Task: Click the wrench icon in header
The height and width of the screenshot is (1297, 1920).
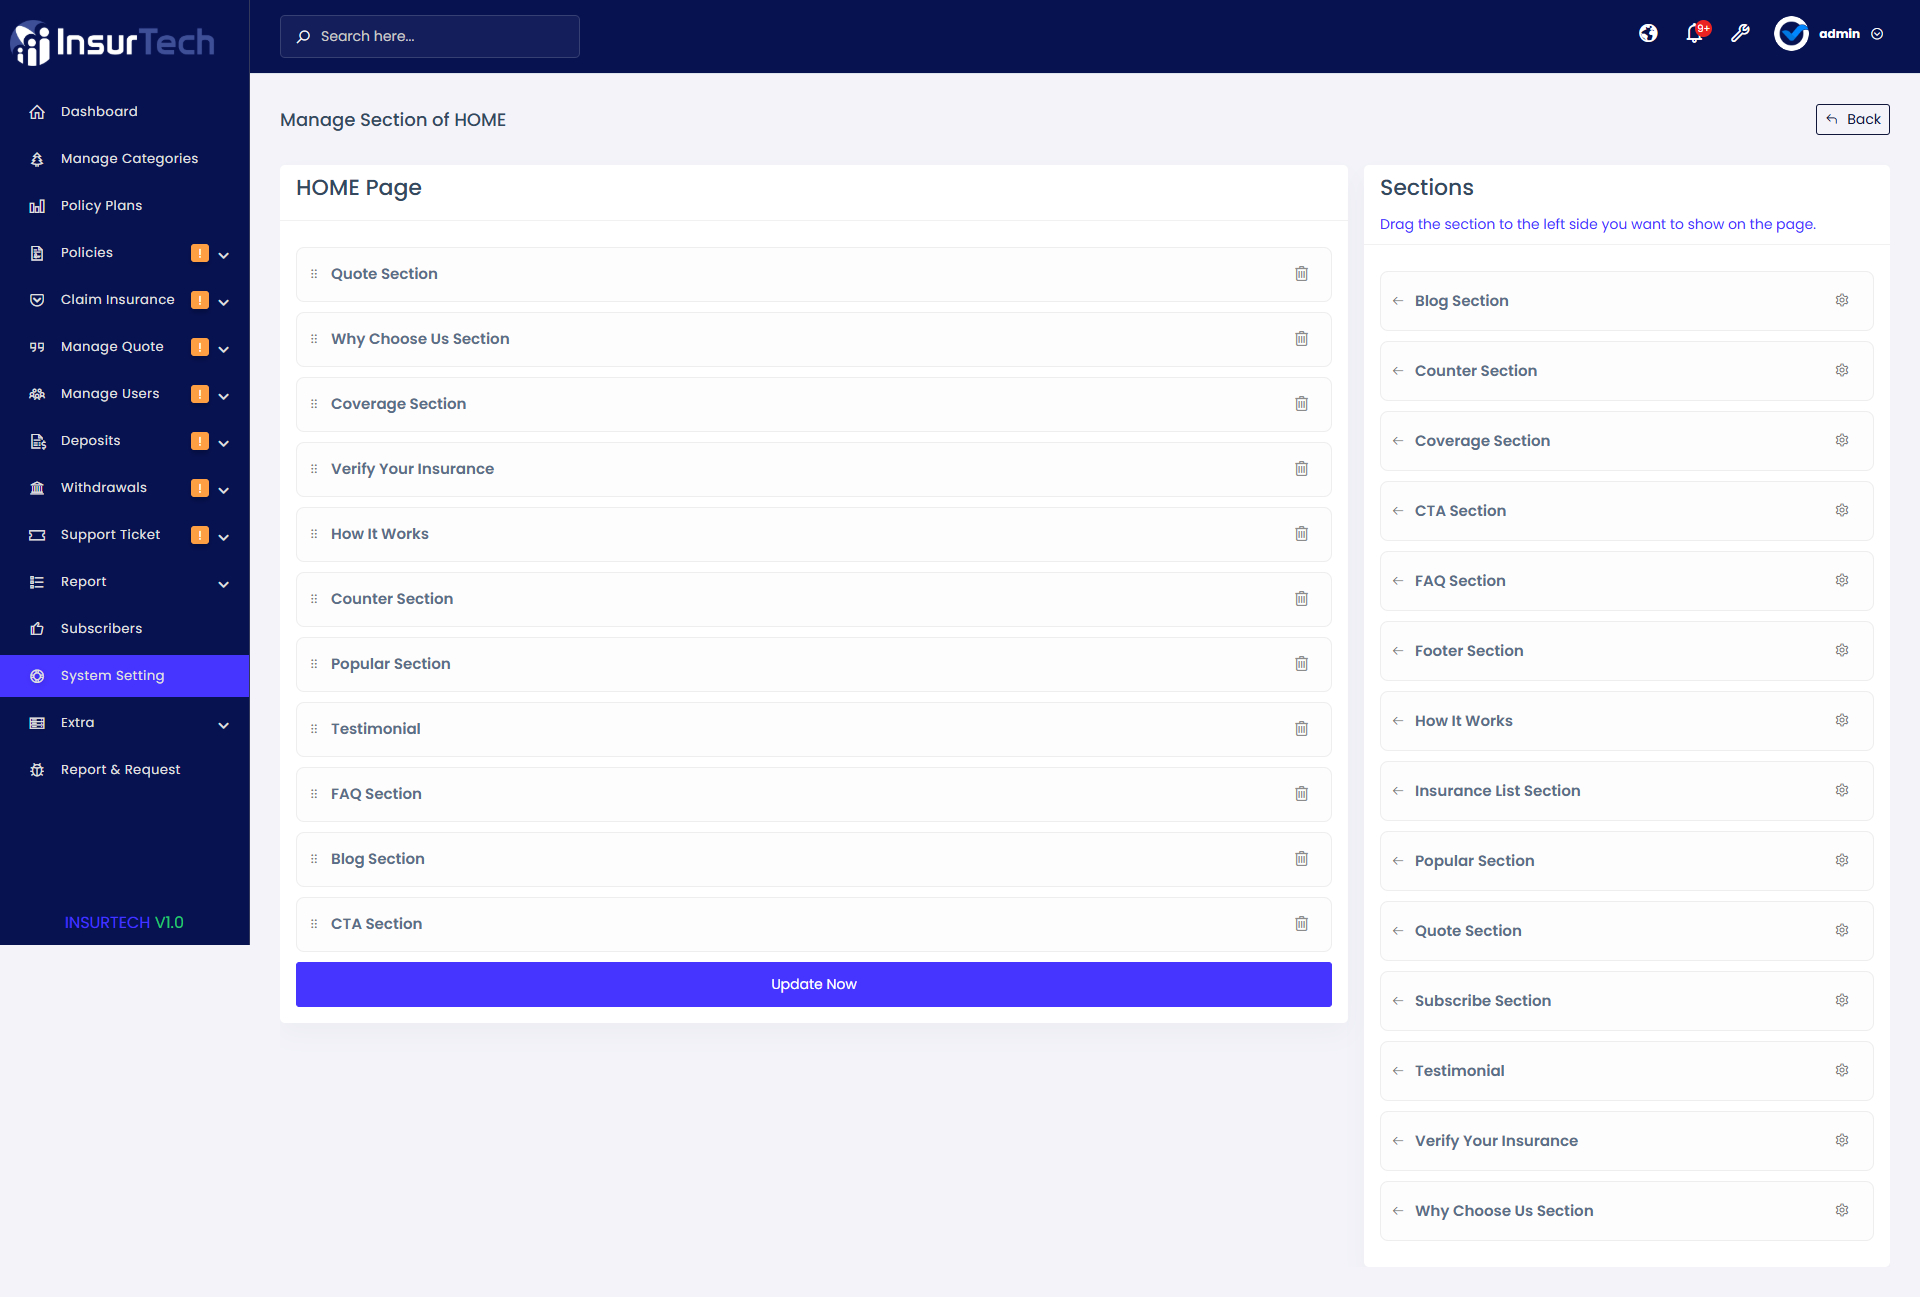Action: [x=1740, y=34]
